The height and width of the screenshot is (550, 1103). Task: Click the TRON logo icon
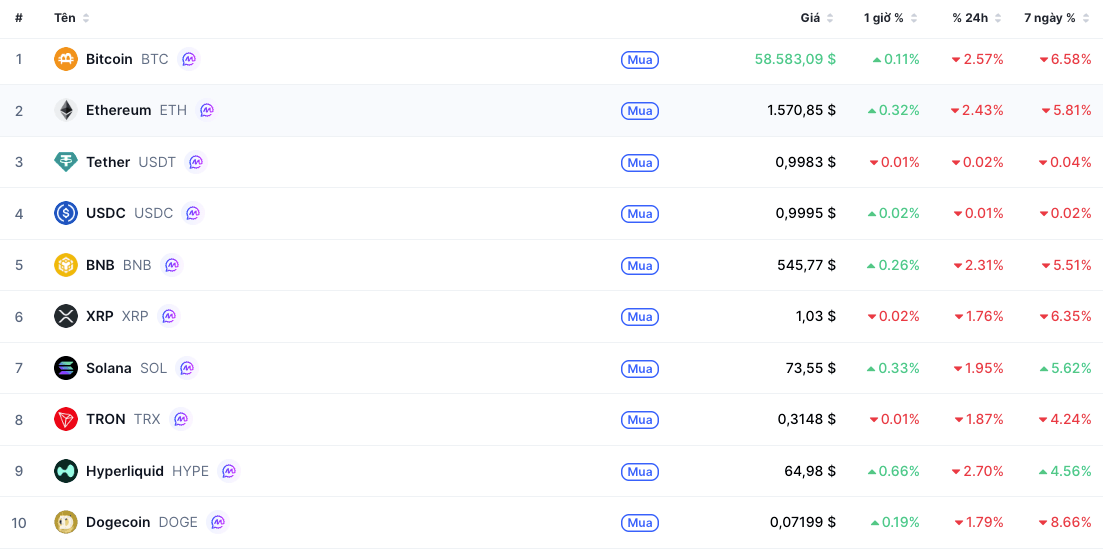65,419
